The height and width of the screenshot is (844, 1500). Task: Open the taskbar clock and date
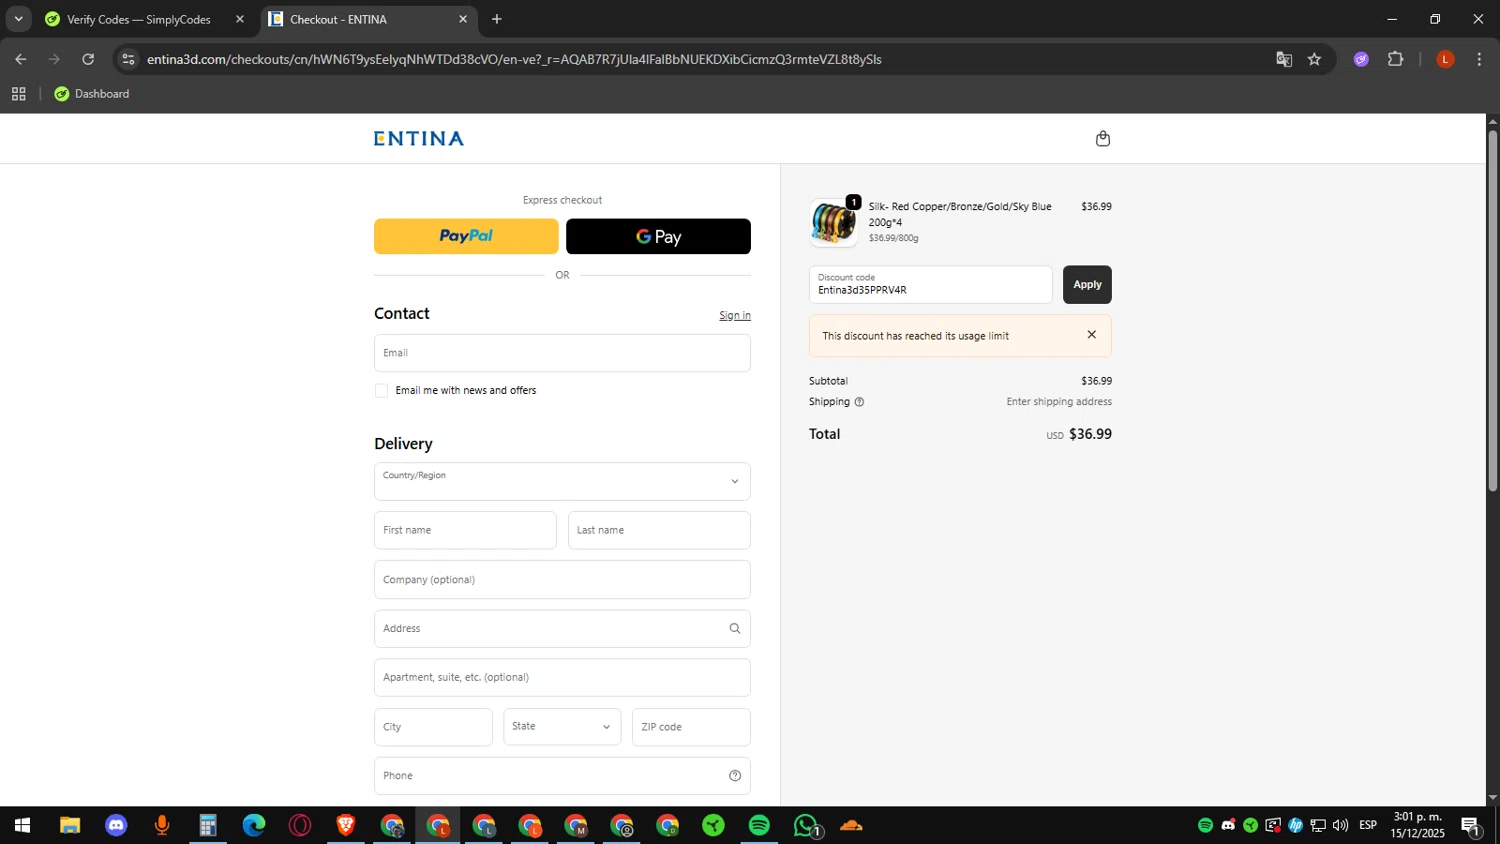1418,825
